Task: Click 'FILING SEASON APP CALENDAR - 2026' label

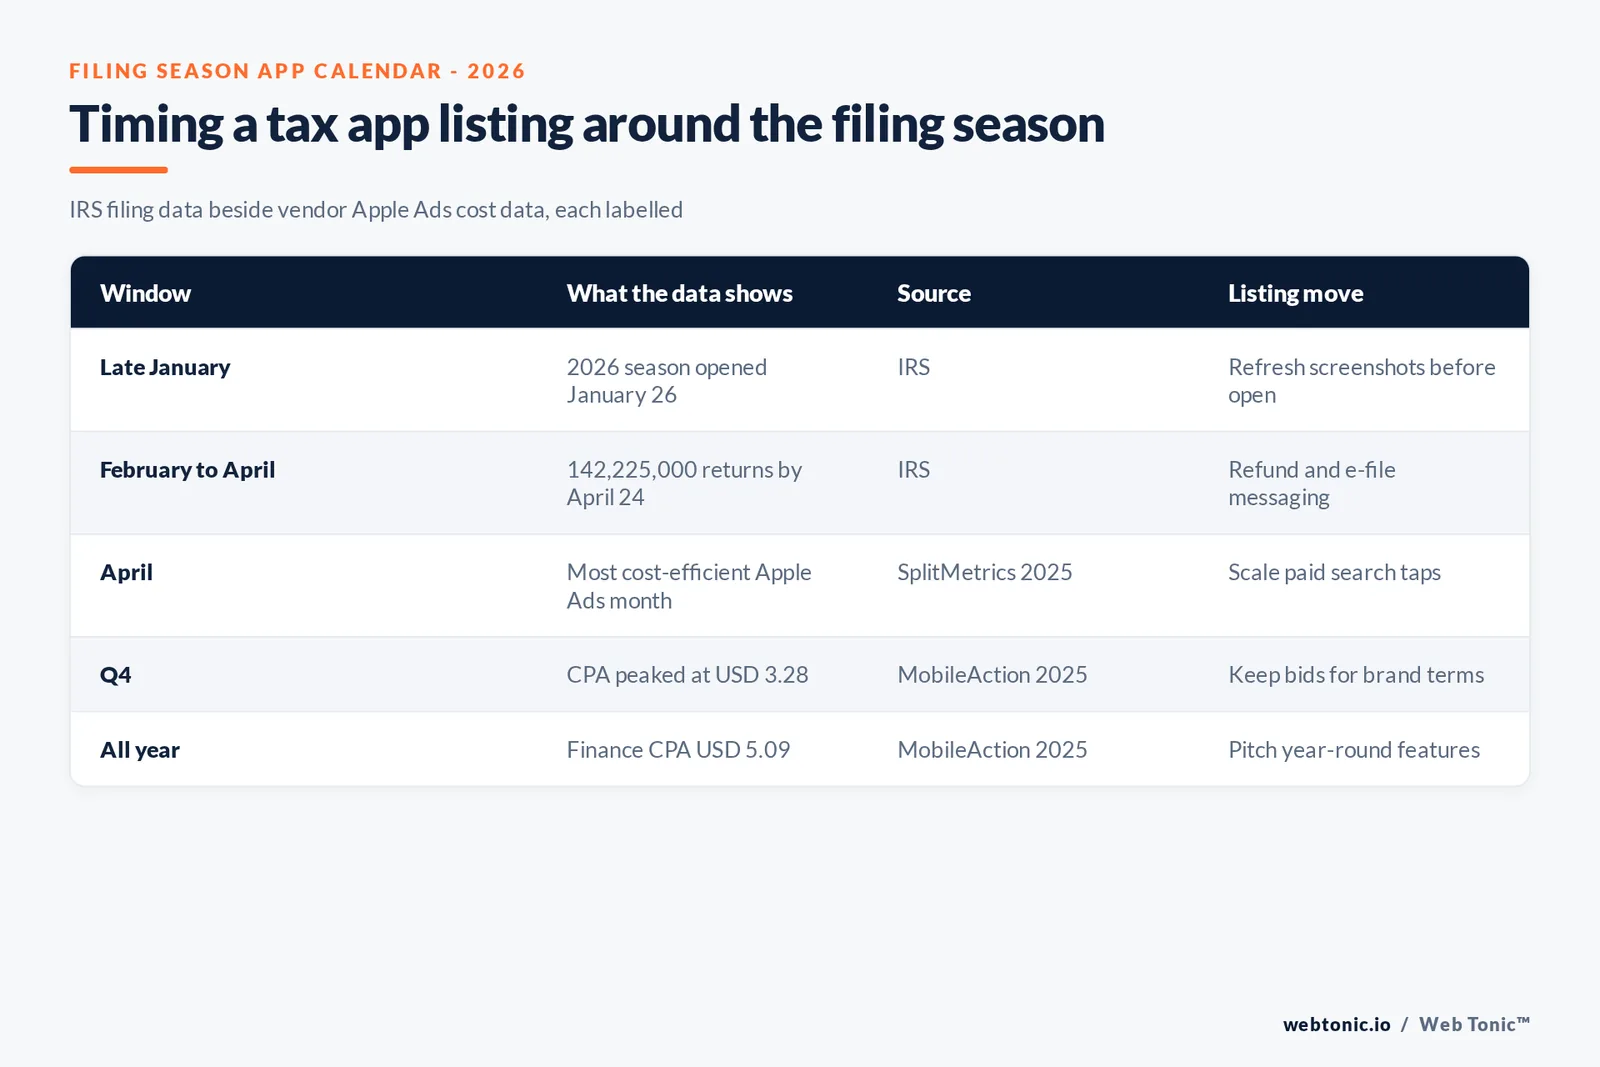Action: pos(297,71)
